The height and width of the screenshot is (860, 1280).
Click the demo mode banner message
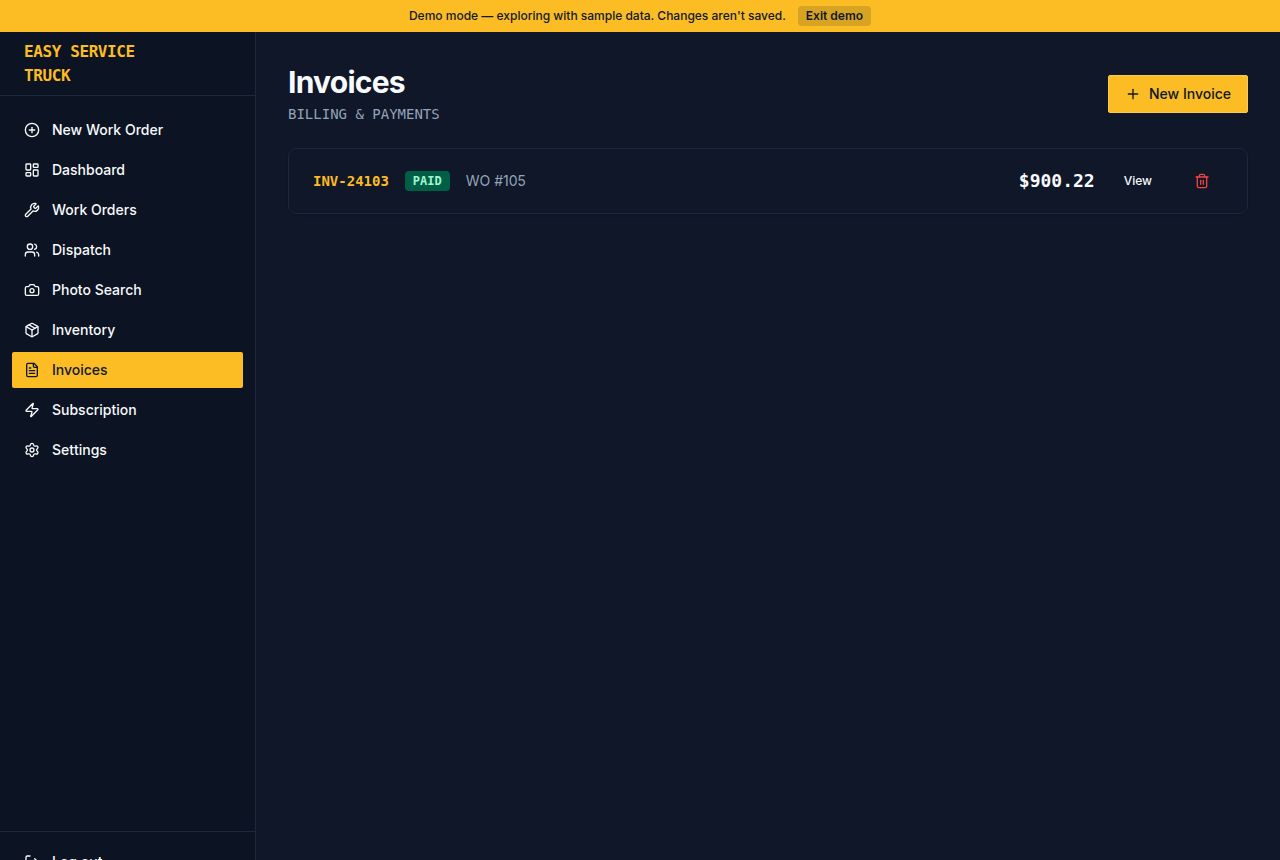click(597, 16)
